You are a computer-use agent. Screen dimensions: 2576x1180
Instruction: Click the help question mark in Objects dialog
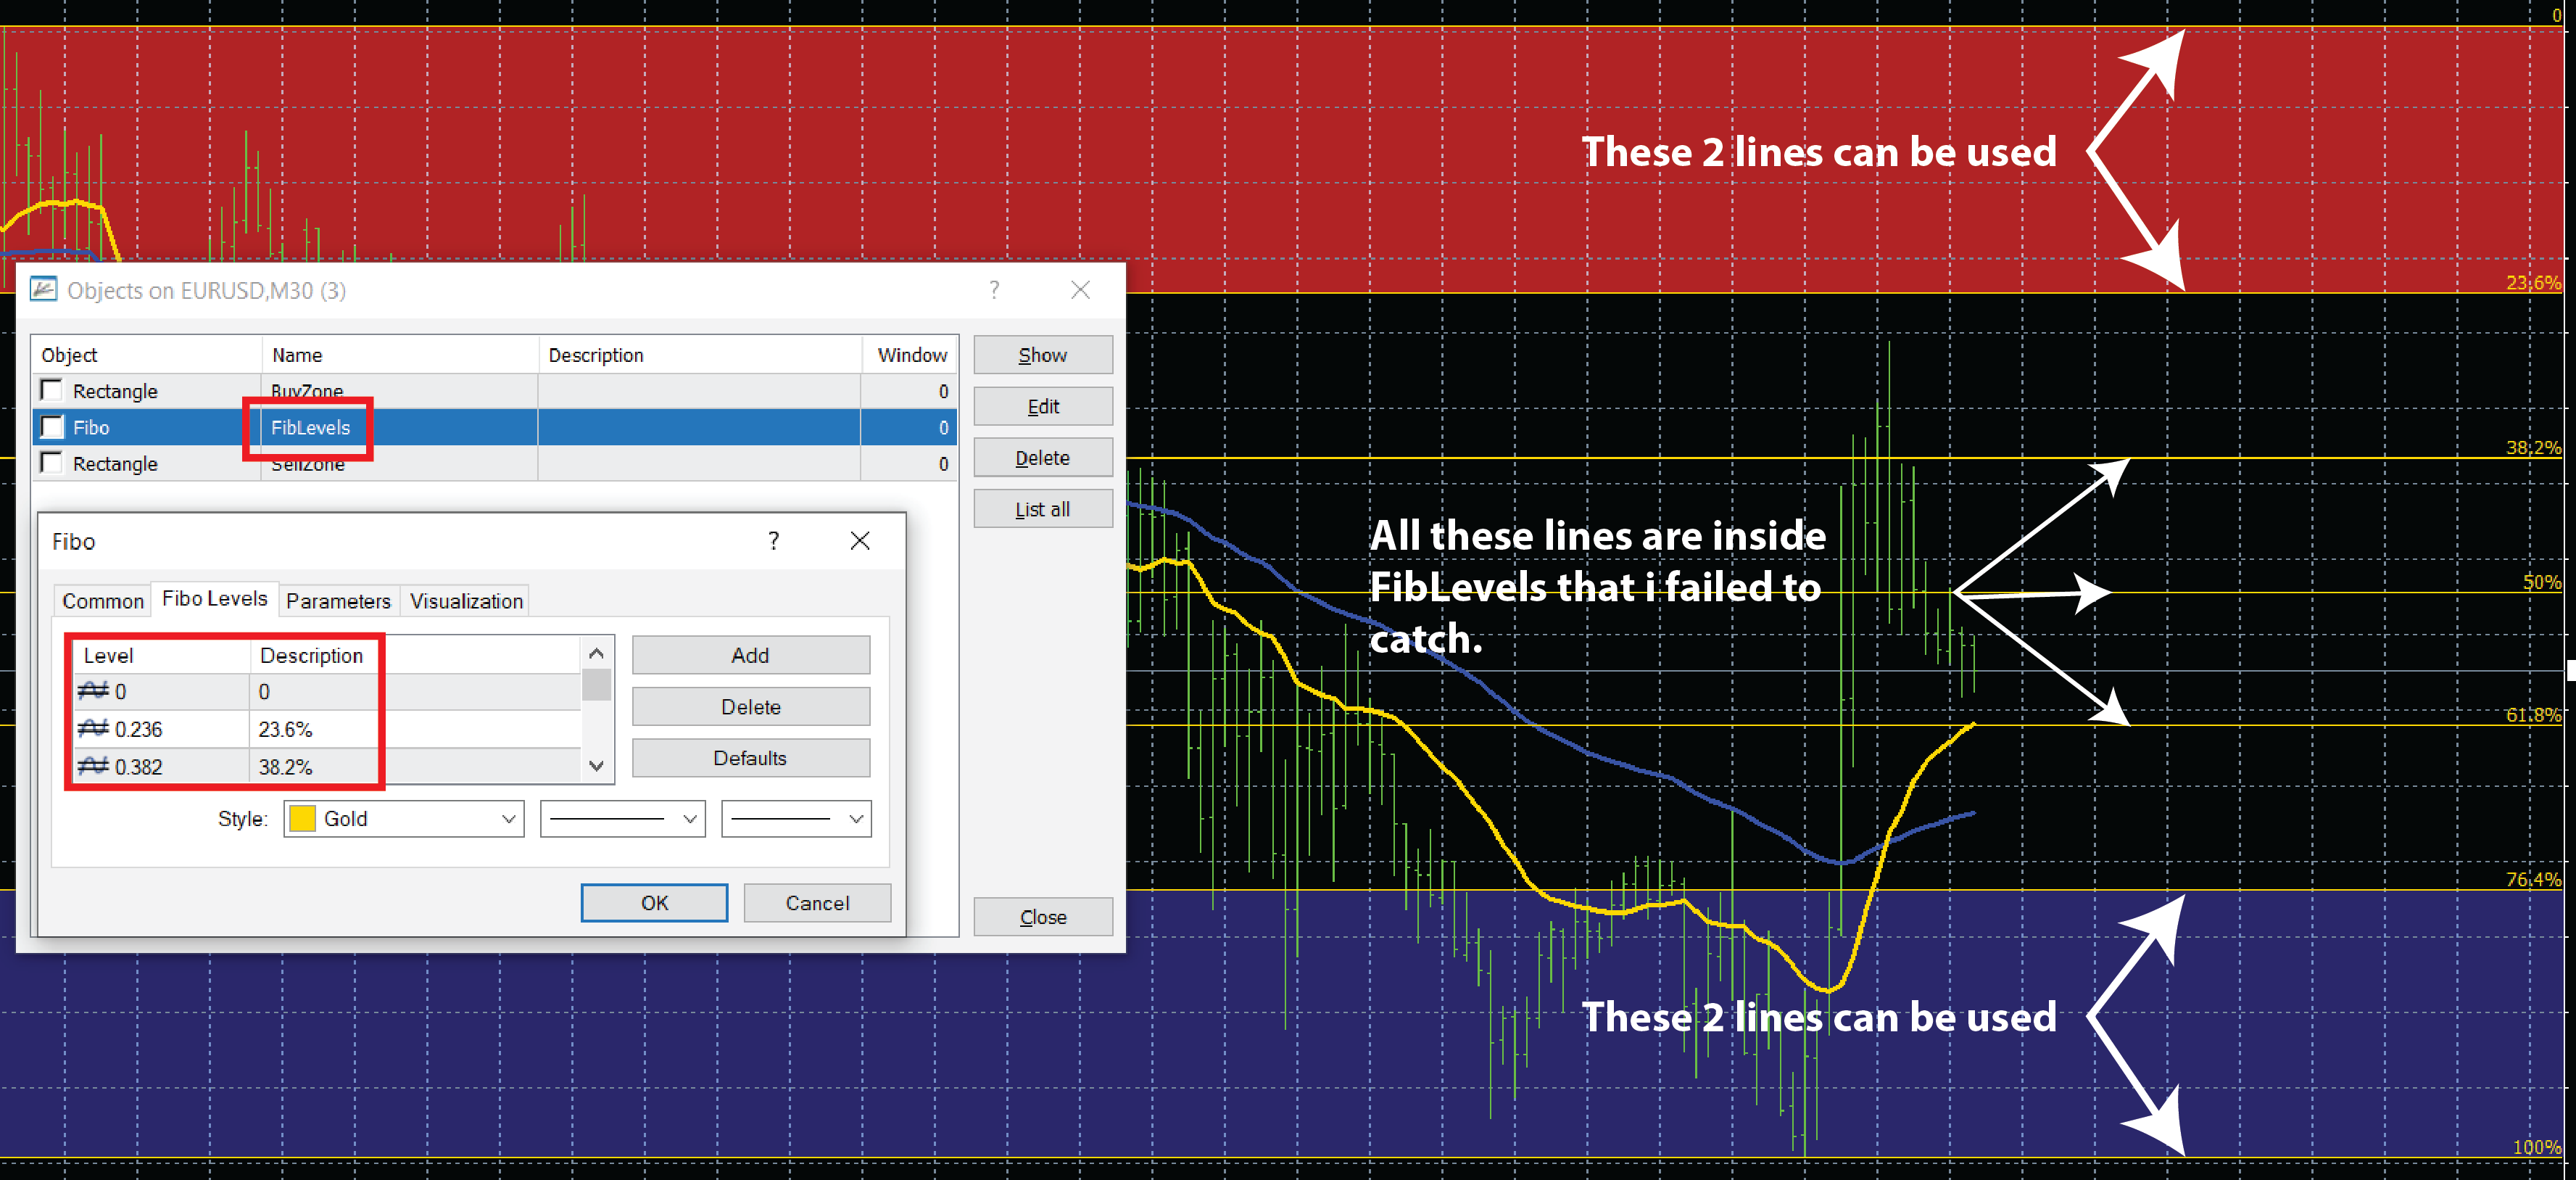tap(994, 290)
